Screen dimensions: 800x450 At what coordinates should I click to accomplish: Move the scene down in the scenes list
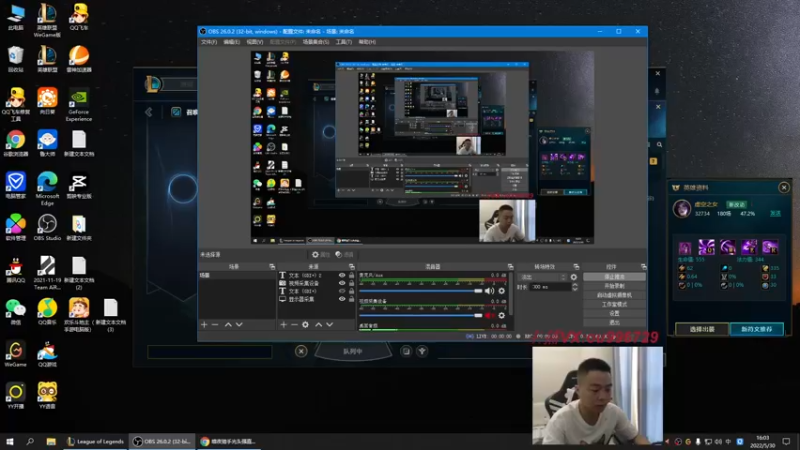(239, 324)
